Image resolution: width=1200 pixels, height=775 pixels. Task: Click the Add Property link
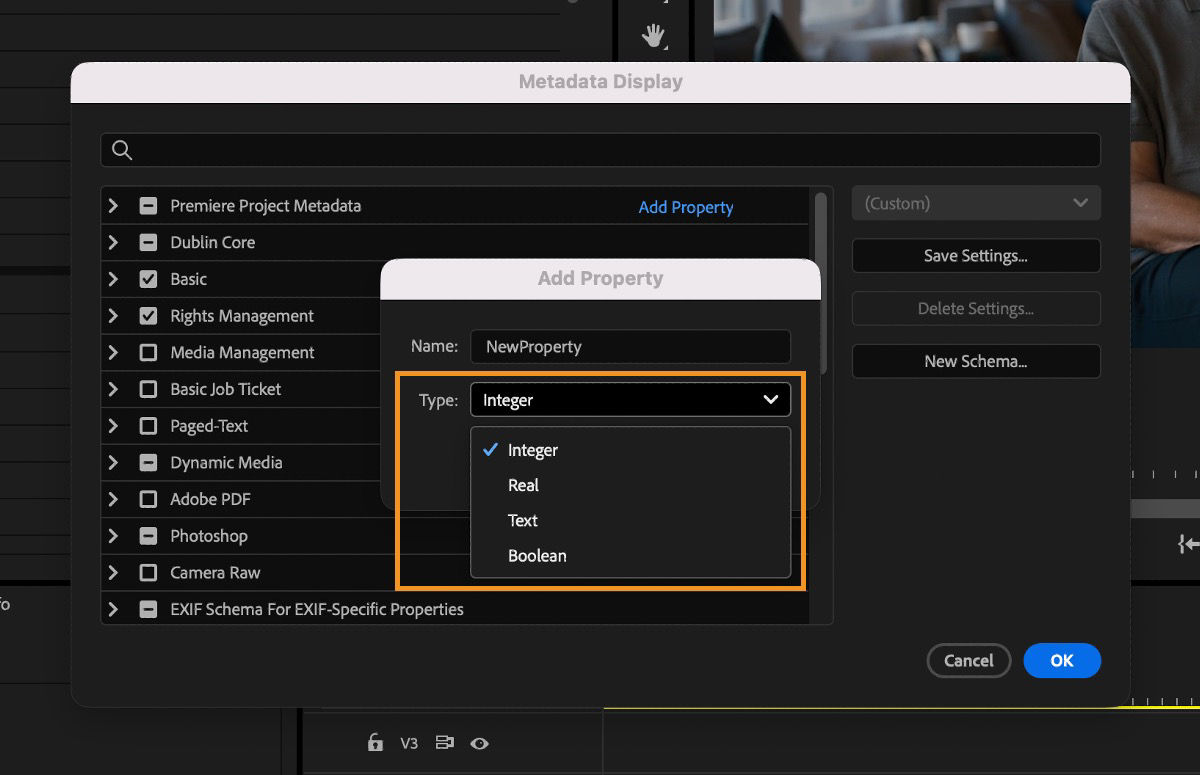coord(686,207)
